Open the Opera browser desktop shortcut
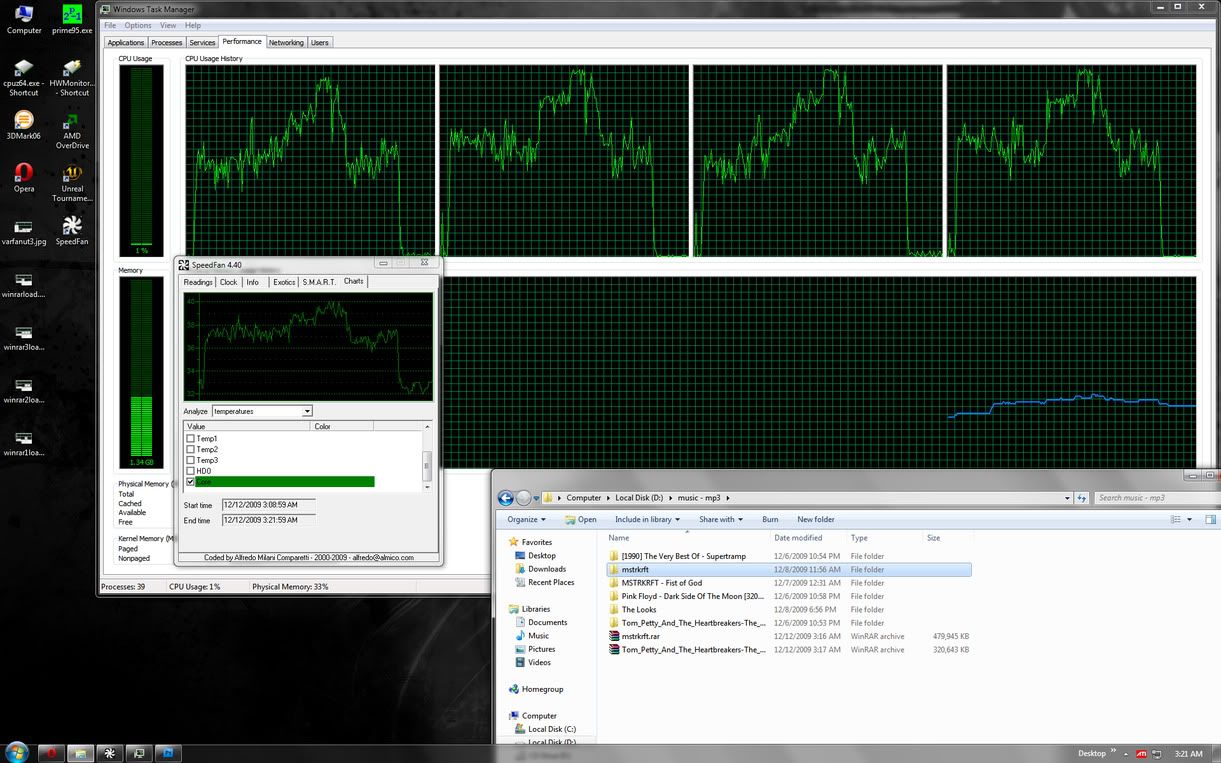Screen dimensions: 1221x763 click(x=24, y=174)
